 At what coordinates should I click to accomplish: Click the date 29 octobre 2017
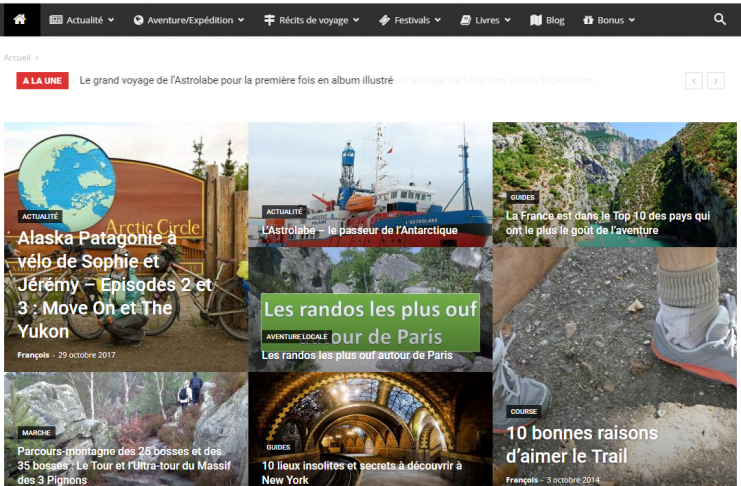point(86,355)
